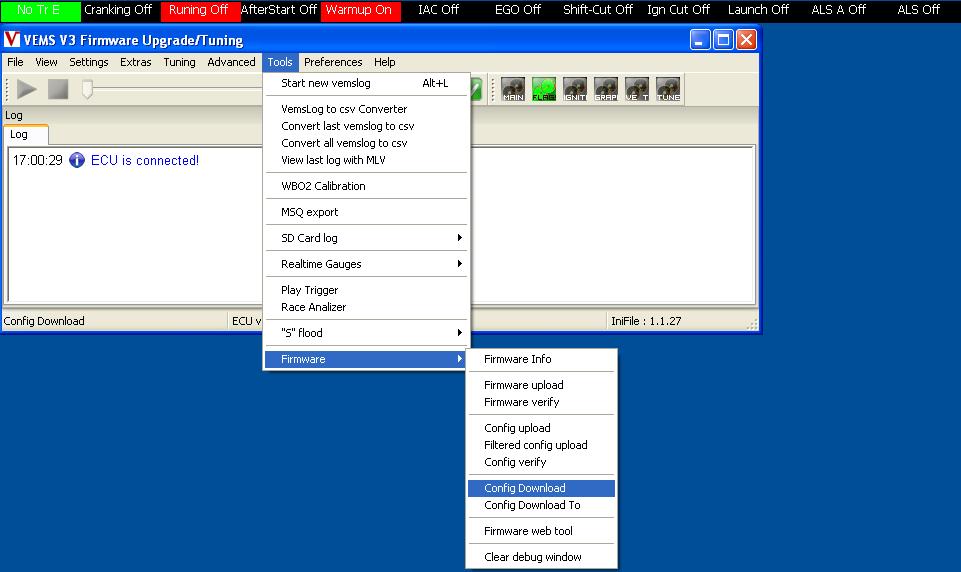Open WBO2 Calibration
Screen dimensions: 961x572
click(x=367, y=186)
